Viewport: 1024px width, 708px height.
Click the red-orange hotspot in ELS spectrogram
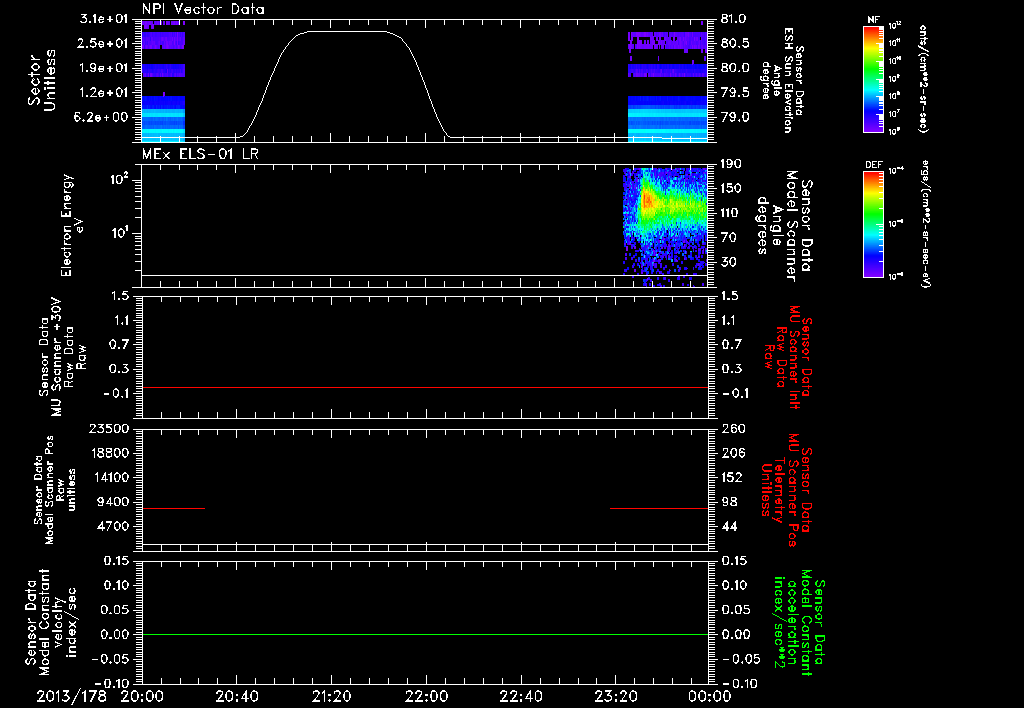647,201
